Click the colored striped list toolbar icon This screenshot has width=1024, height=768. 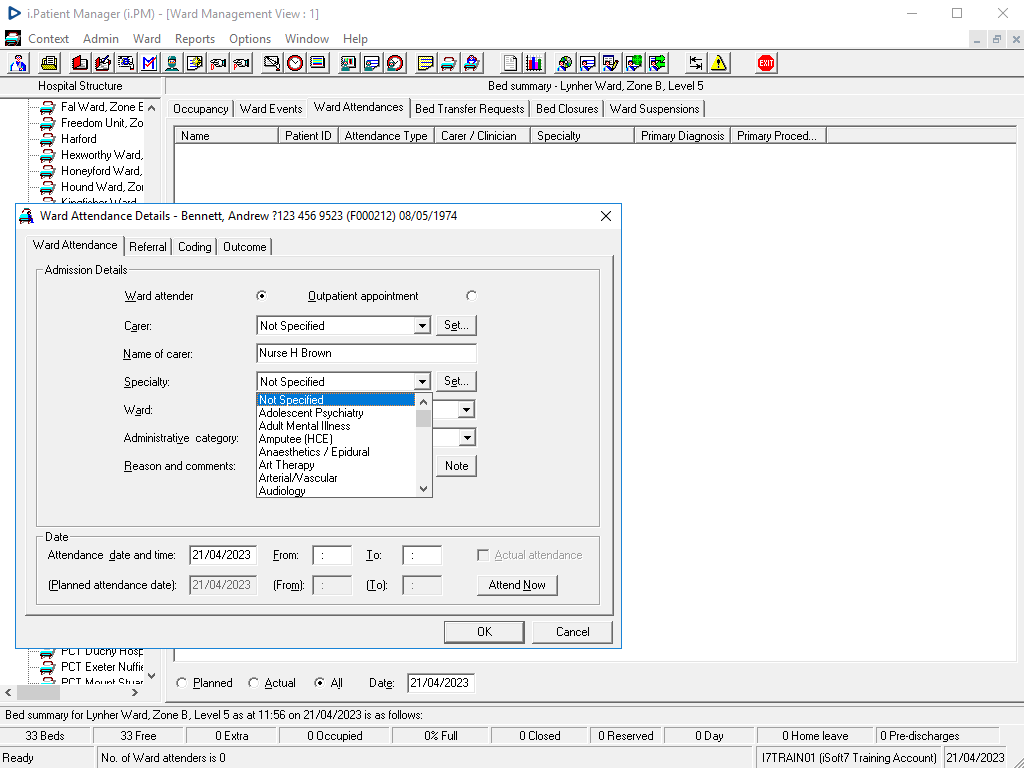(318, 63)
